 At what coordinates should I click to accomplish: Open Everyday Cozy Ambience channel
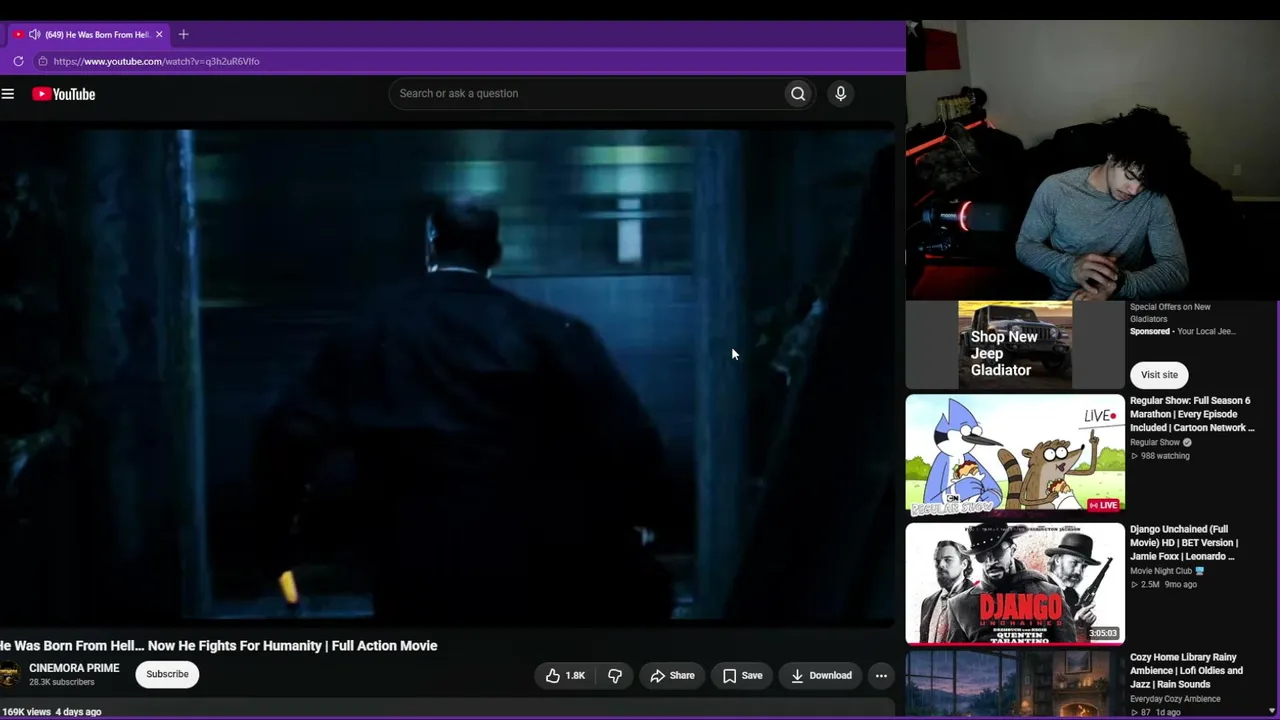(1175, 699)
